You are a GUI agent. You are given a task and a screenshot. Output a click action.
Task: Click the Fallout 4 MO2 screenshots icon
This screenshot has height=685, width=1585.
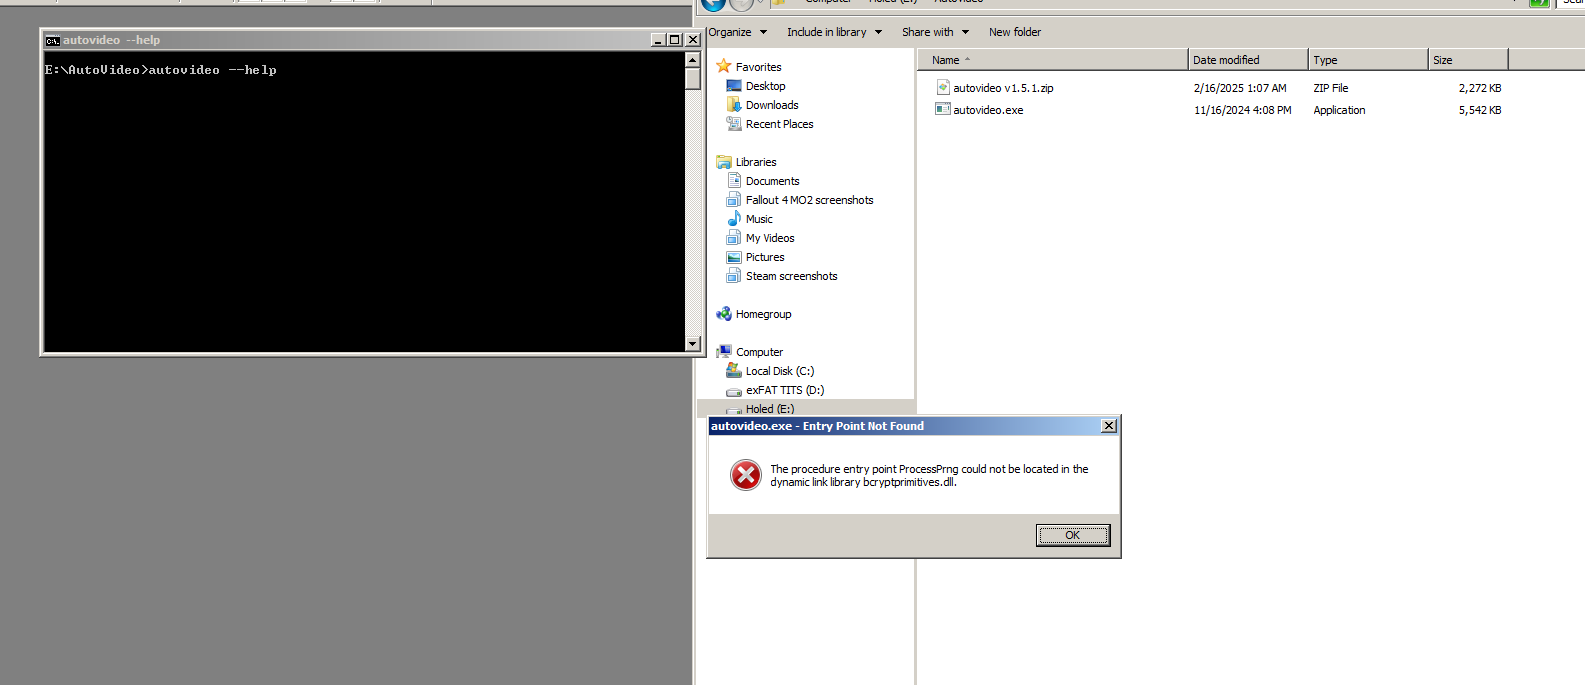(x=734, y=199)
